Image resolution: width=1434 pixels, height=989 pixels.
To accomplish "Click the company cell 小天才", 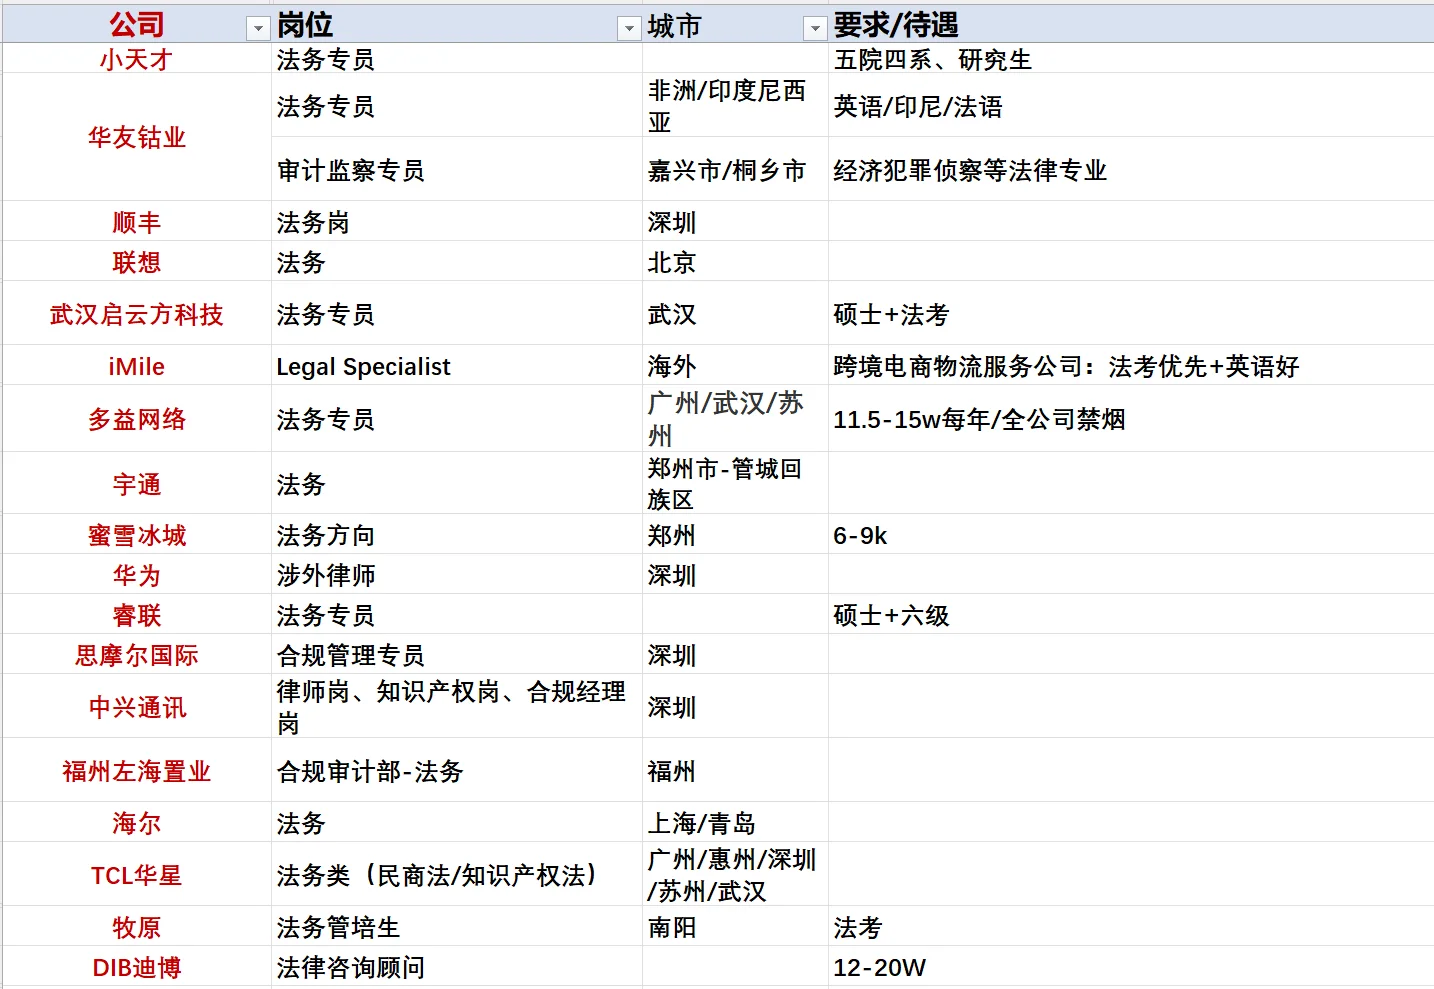I will point(137,59).
